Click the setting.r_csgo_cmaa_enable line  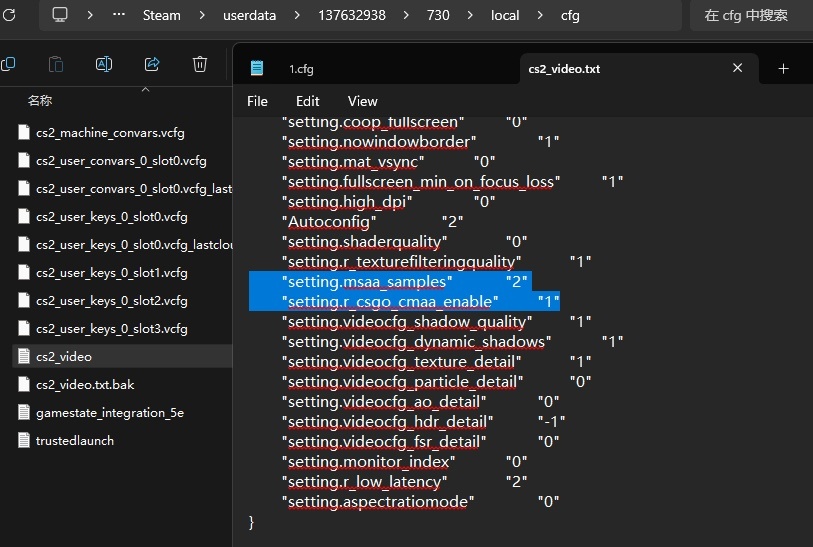click(x=420, y=301)
